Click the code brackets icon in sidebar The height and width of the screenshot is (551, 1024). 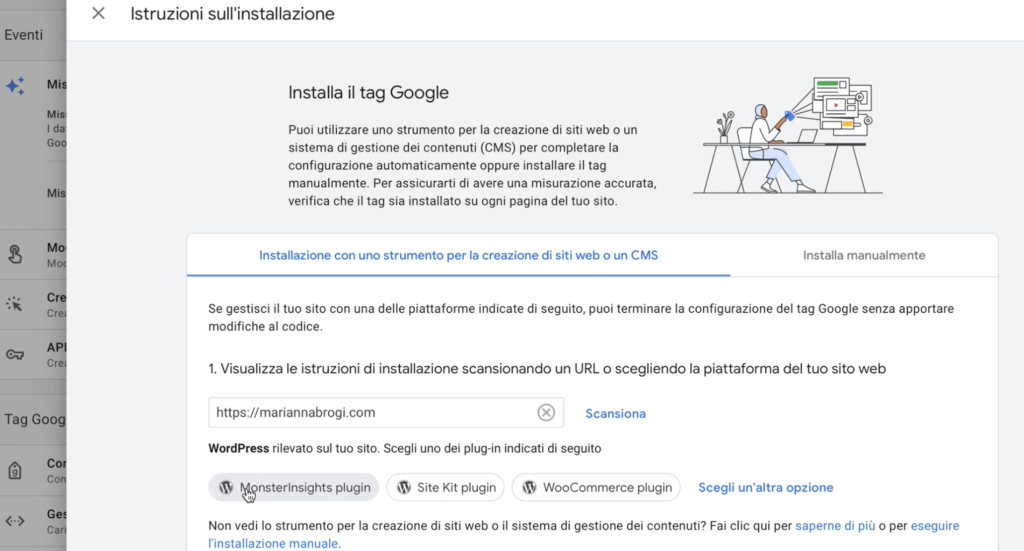click(x=15, y=520)
